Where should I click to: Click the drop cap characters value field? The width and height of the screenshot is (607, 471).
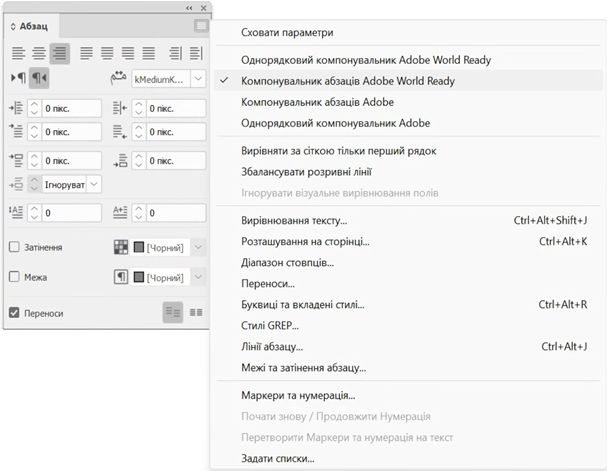point(176,213)
